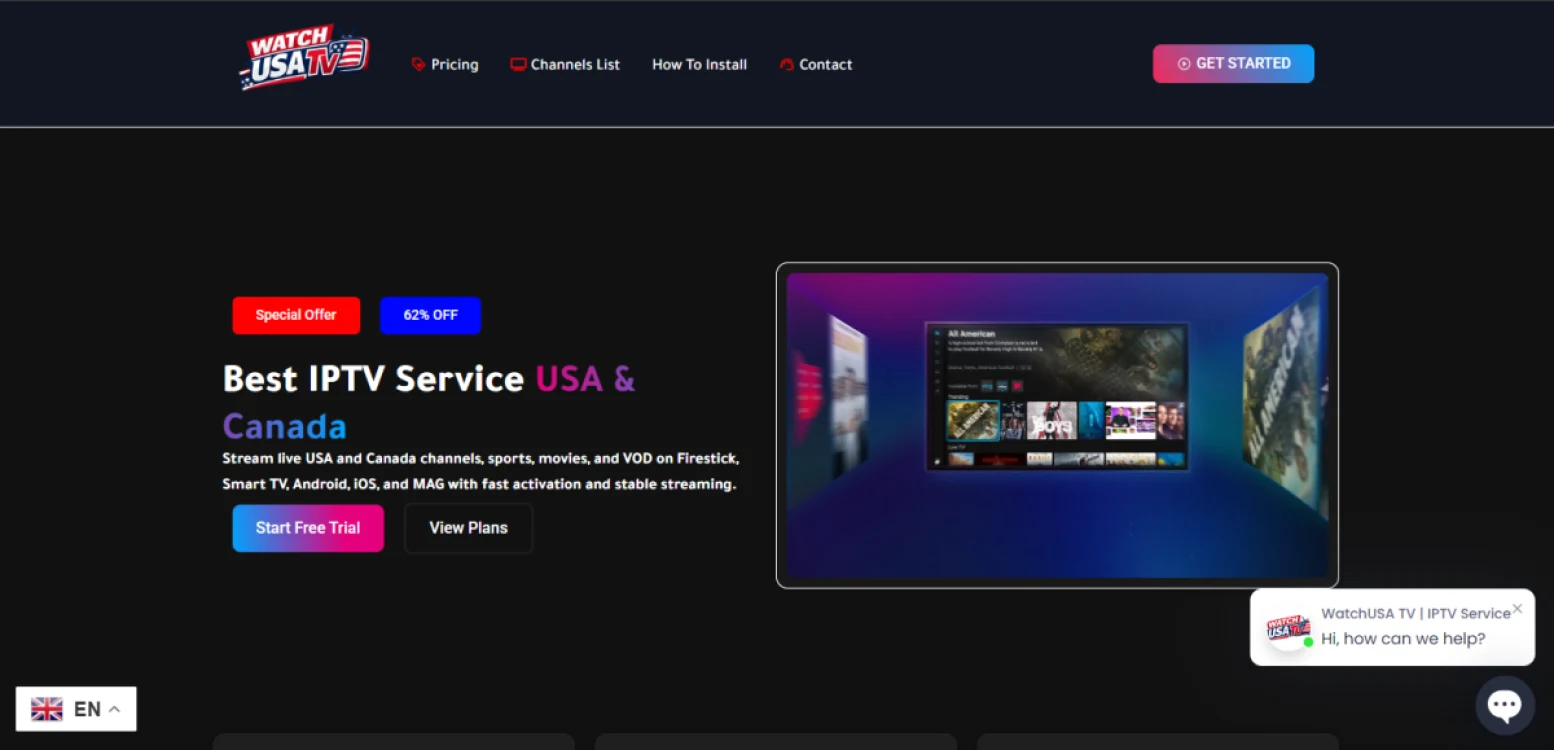Click the Start Free Trial button
Screen dimensions: 1554x750
(308, 528)
